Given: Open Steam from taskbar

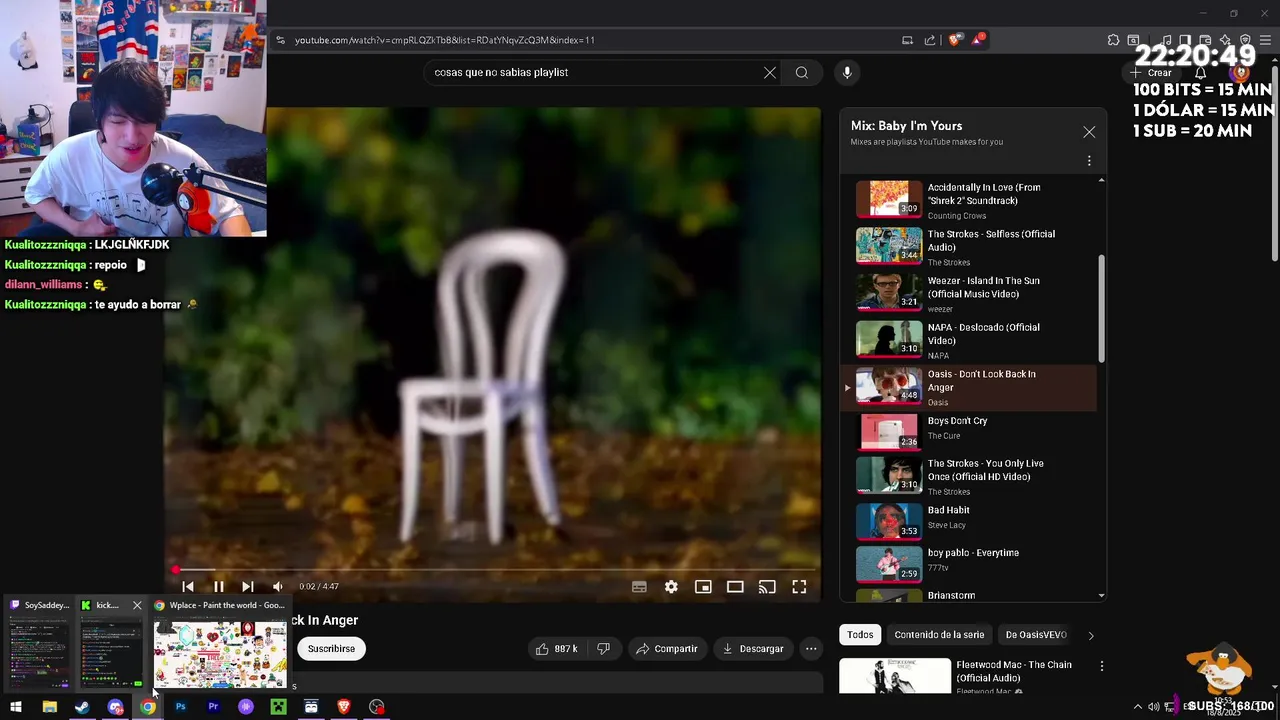Looking at the screenshot, I should pos(82,707).
